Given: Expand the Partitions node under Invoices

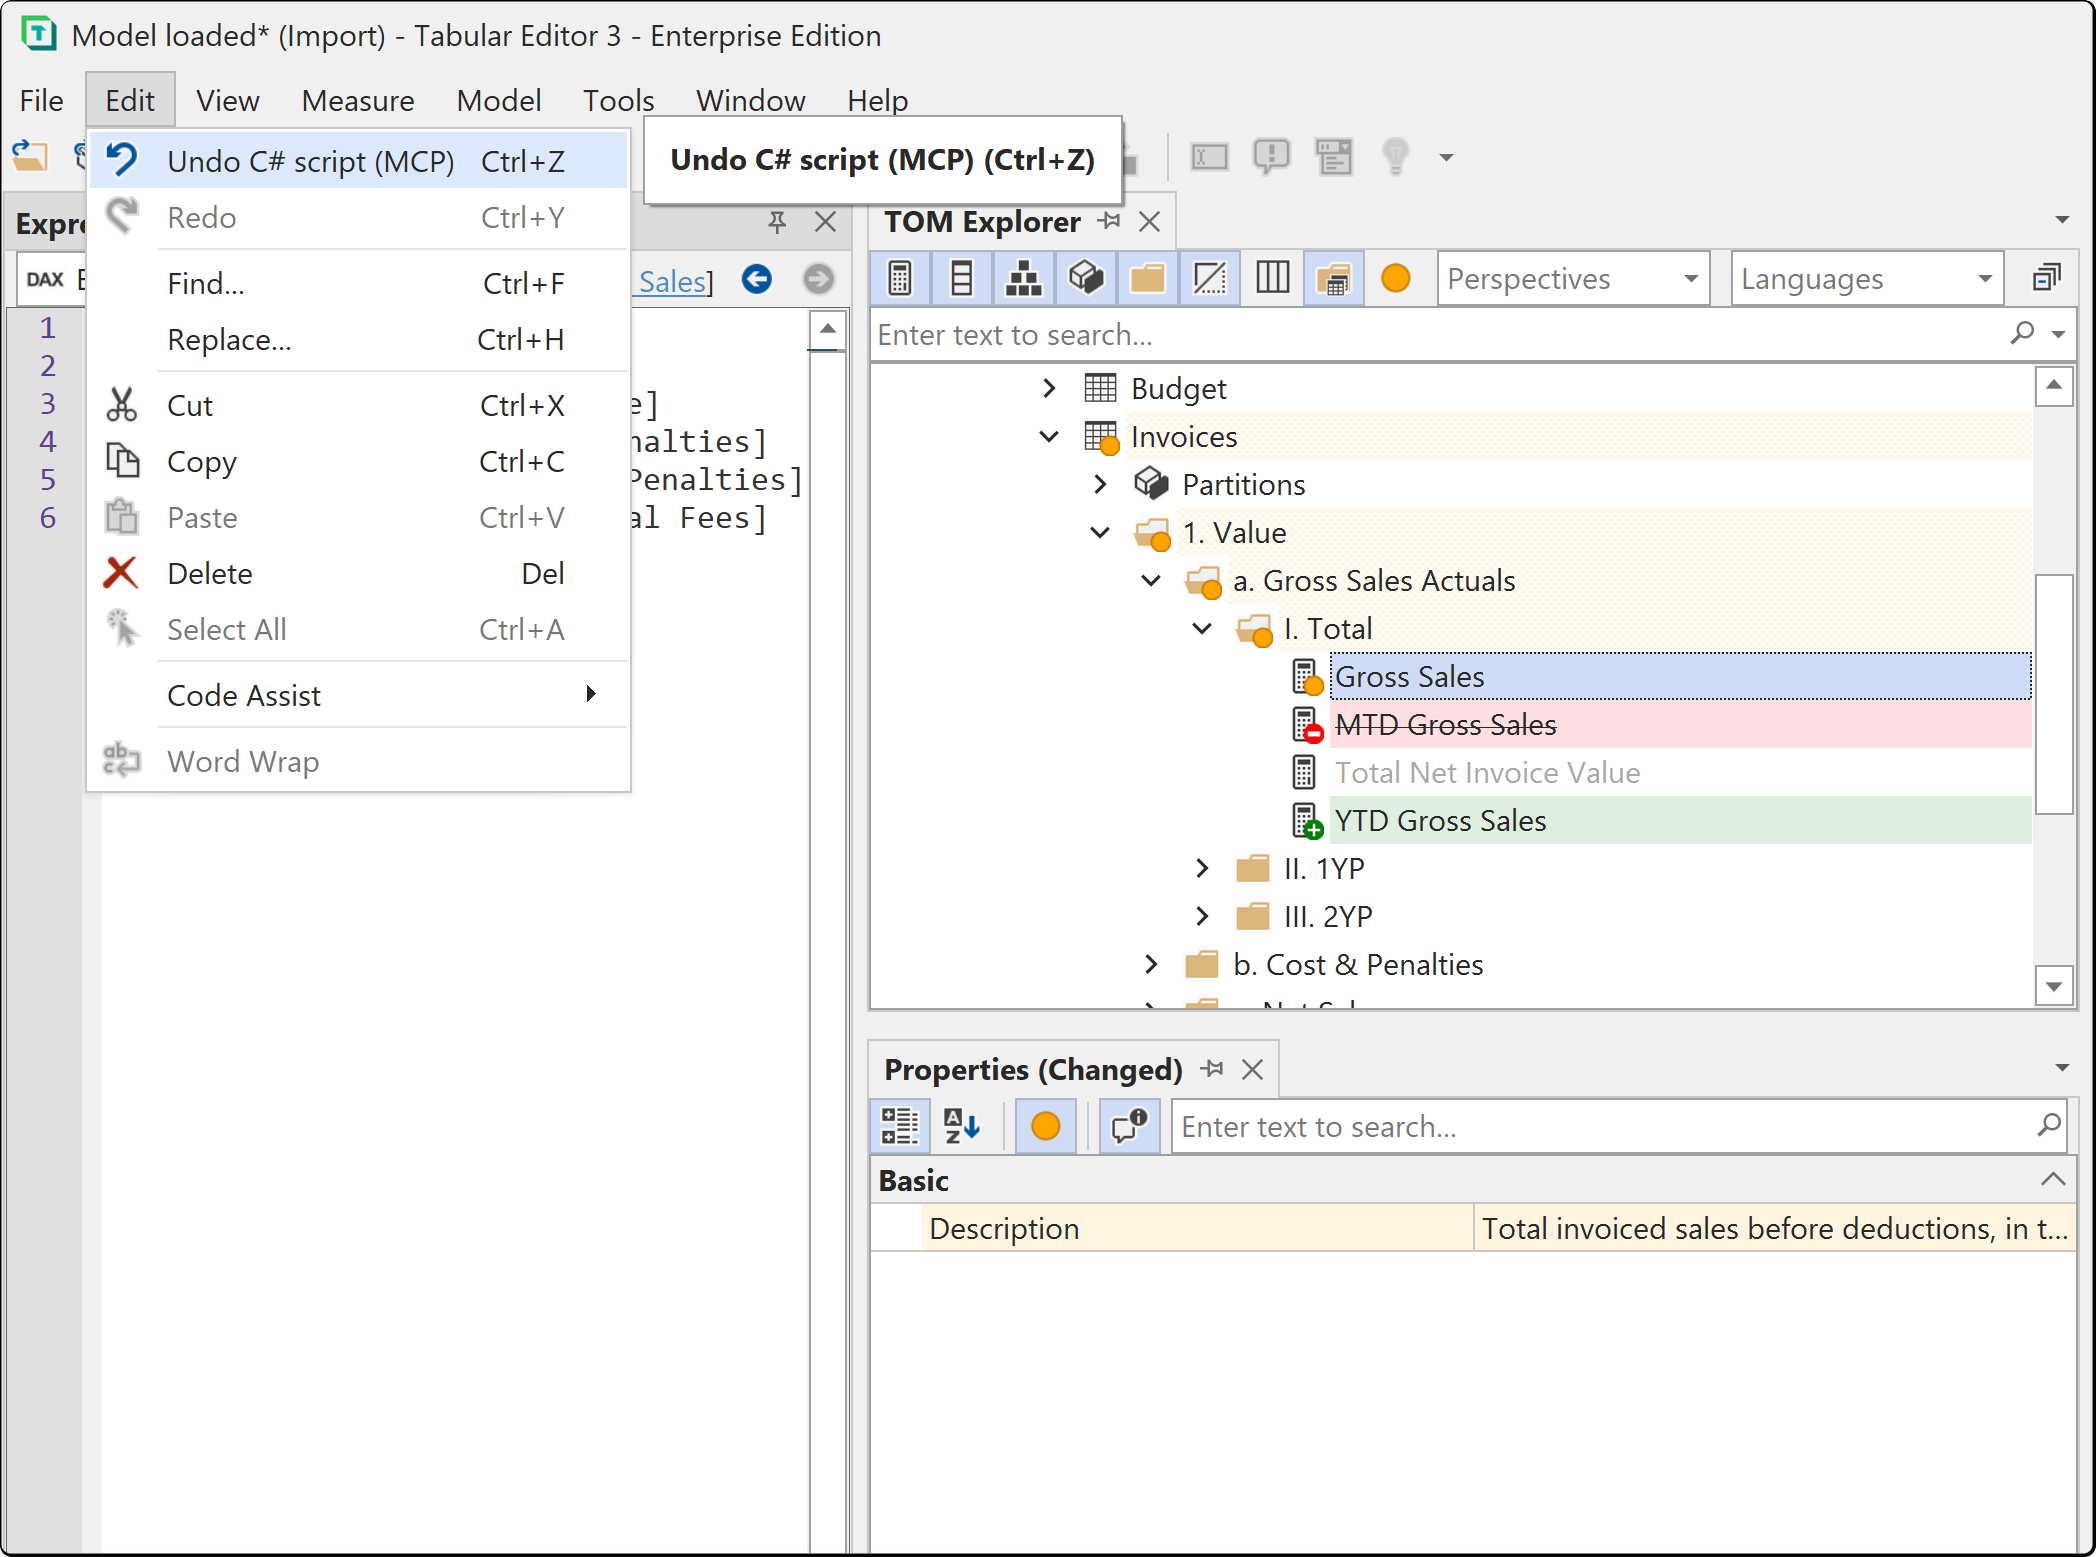Looking at the screenshot, I should click(1101, 484).
